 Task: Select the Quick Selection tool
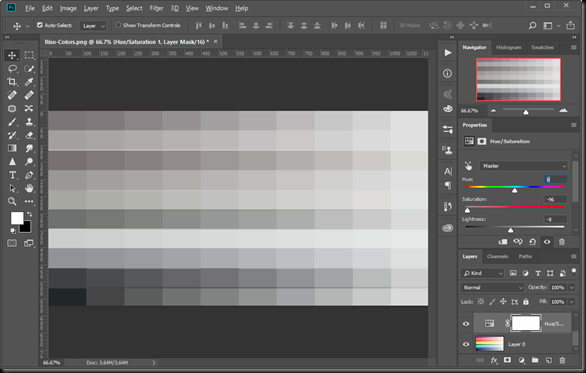pyautogui.click(x=29, y=69)
